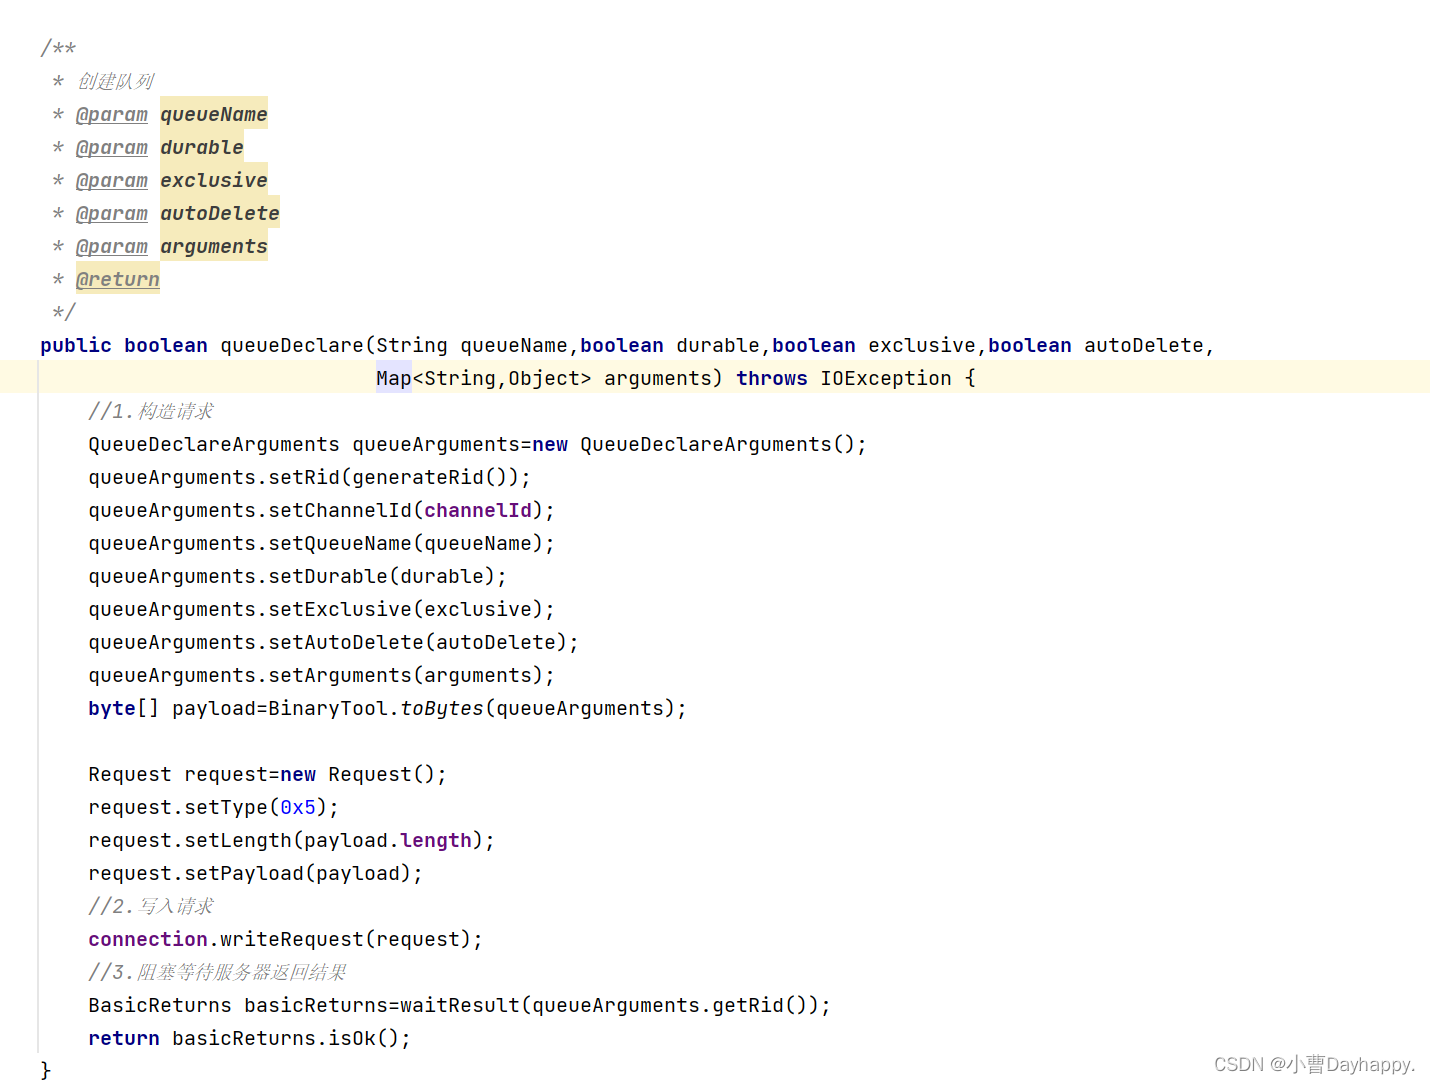Click the setQueueName(queueName) line
Image resolution: width=1430 pixels, height=1084 pixels.
(x=322, y=543)
